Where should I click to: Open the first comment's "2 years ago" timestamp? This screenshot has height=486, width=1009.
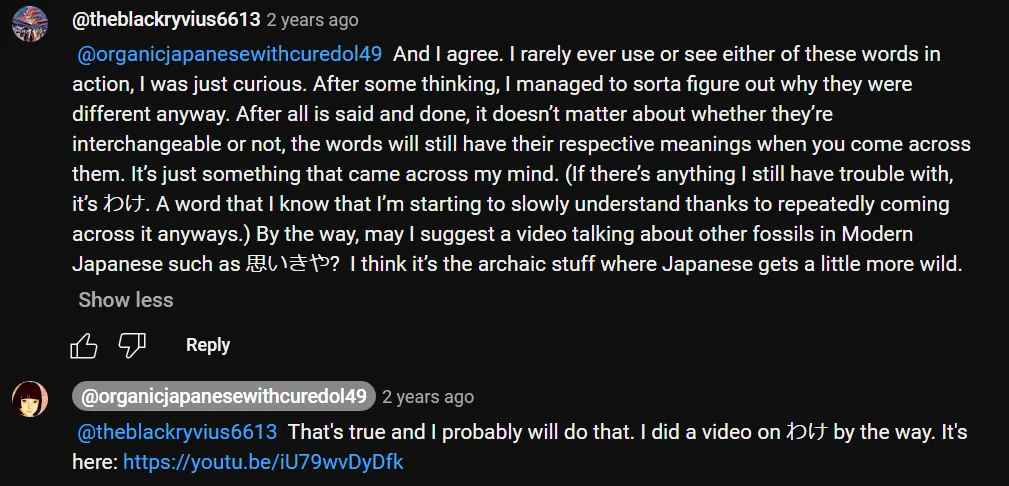click(313, 20)
